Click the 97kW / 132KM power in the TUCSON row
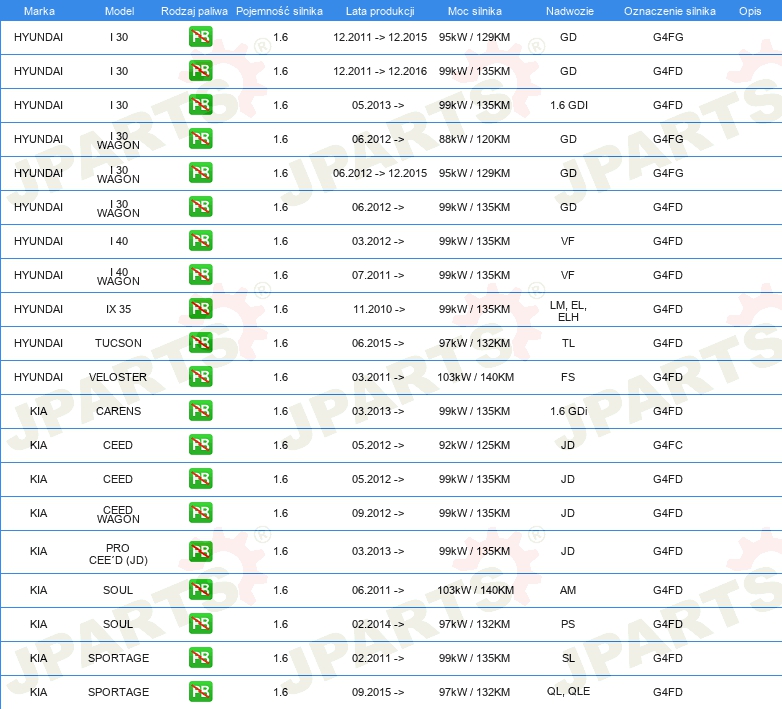The width and height of the screenshot is (782, 709). tap(474, 343)
